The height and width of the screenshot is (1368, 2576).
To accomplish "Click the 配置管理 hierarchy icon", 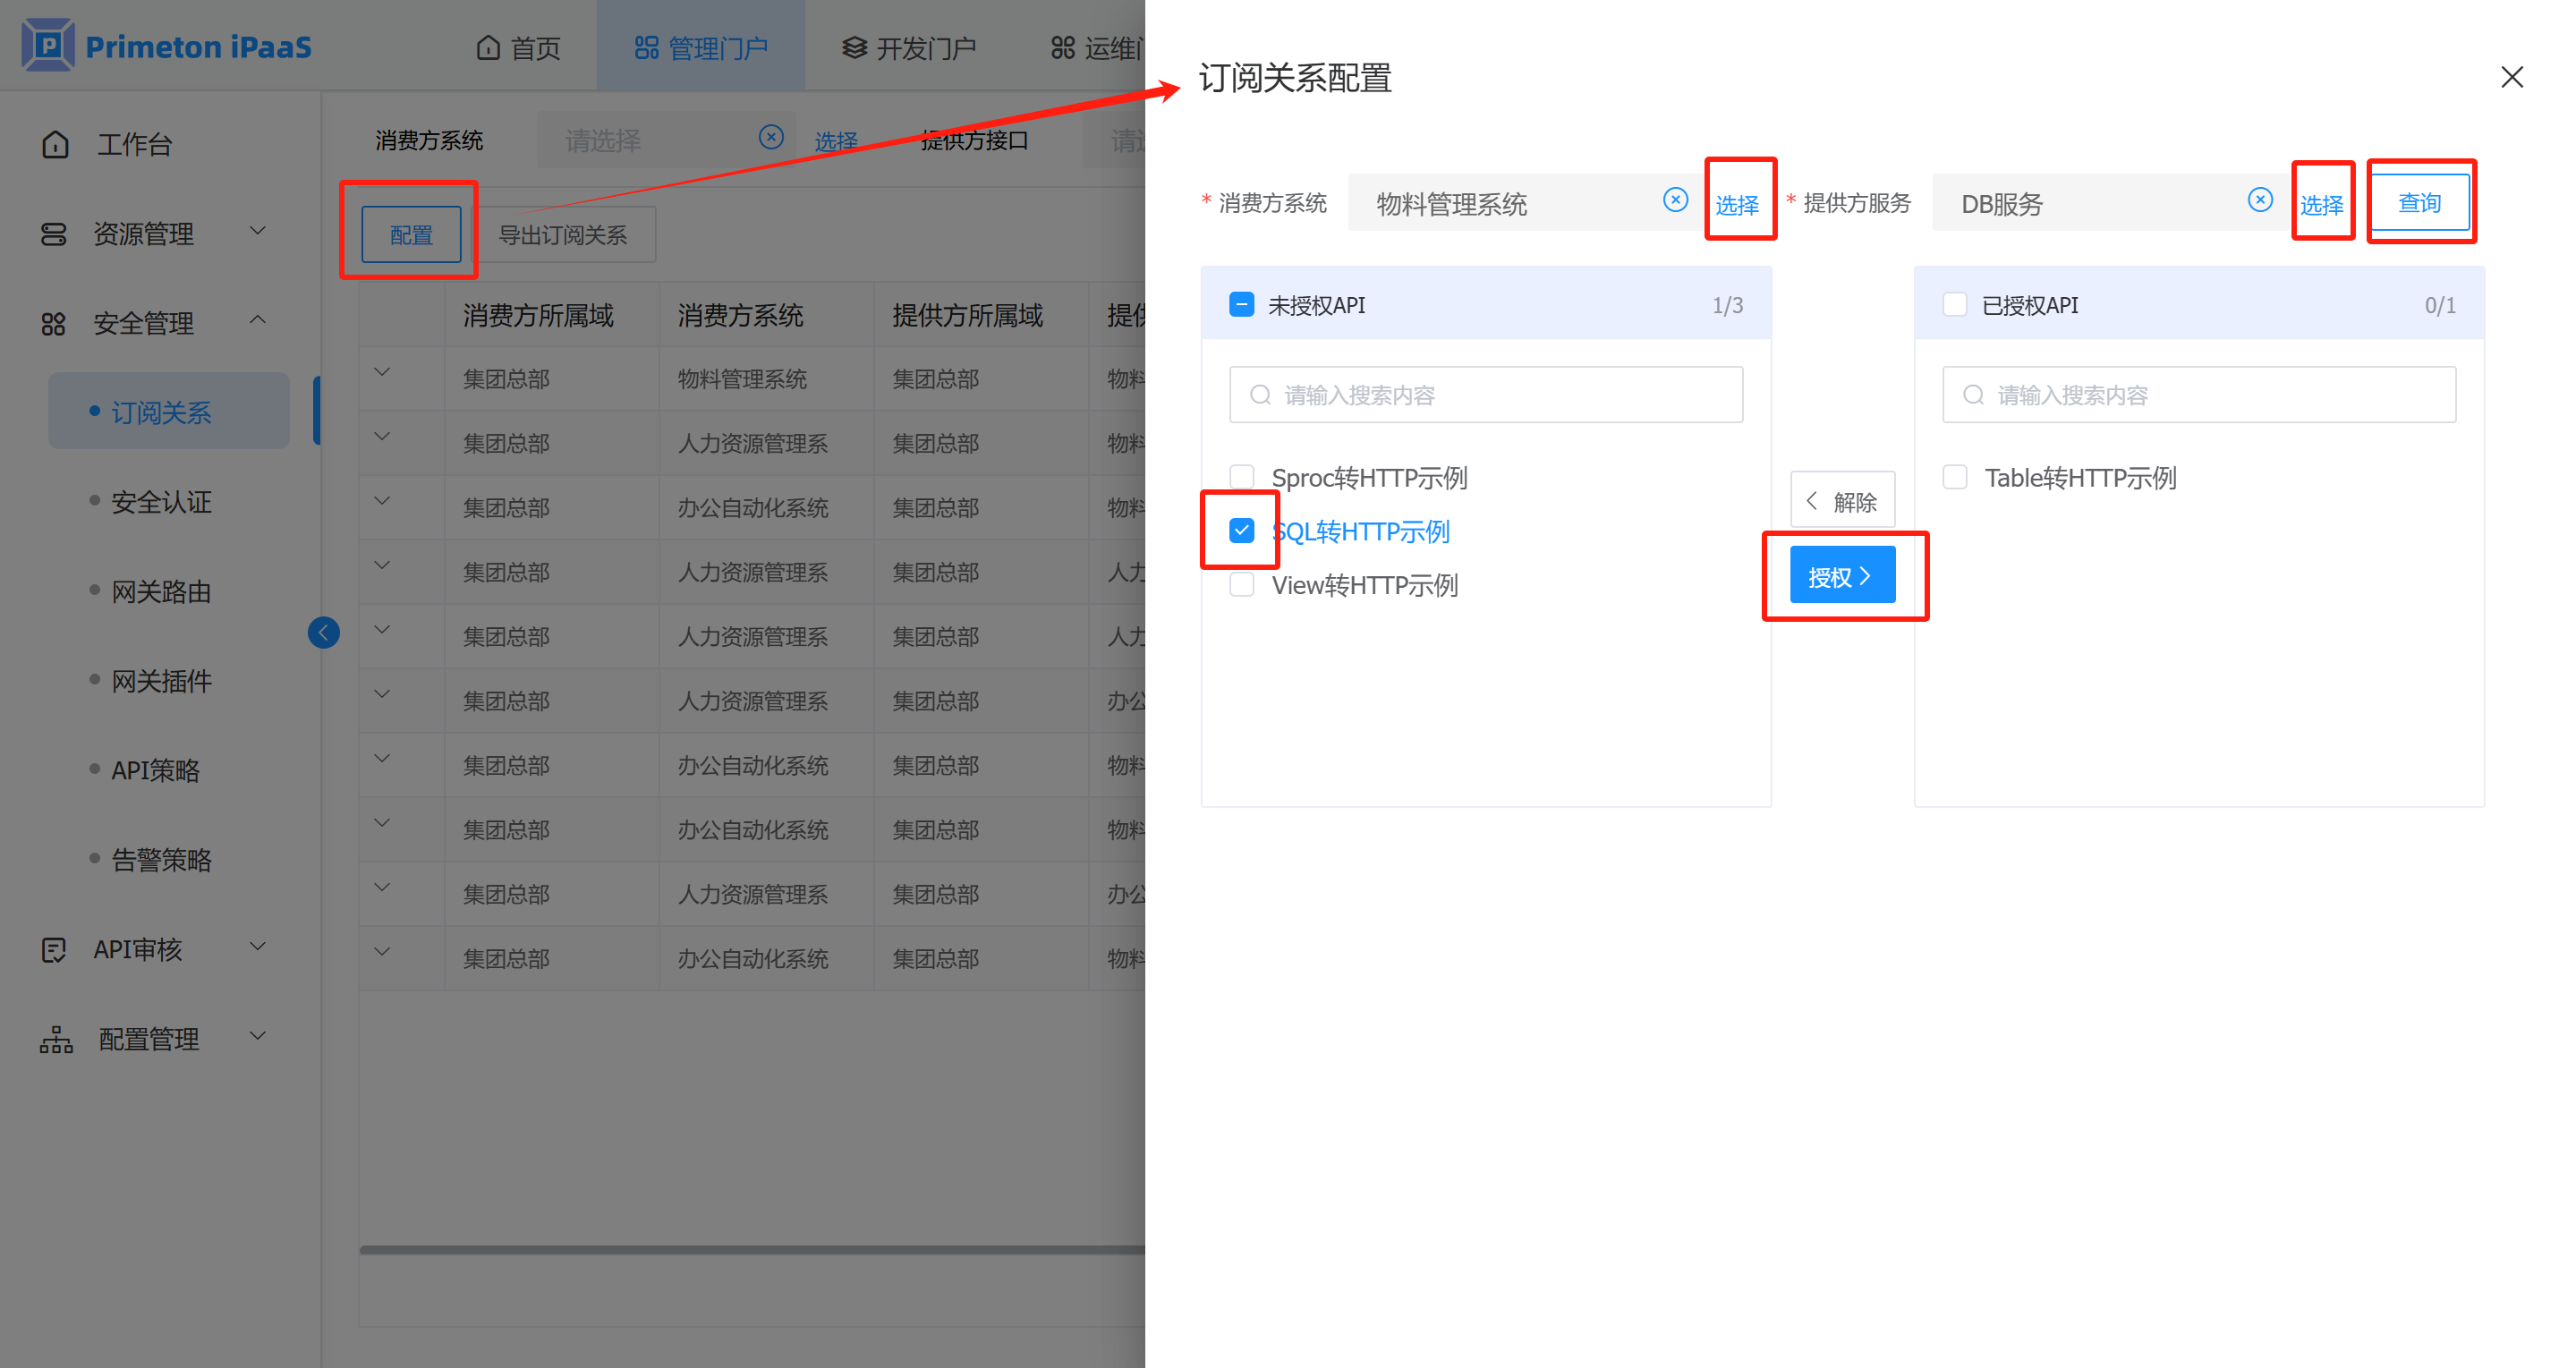I will [56, 1040].
